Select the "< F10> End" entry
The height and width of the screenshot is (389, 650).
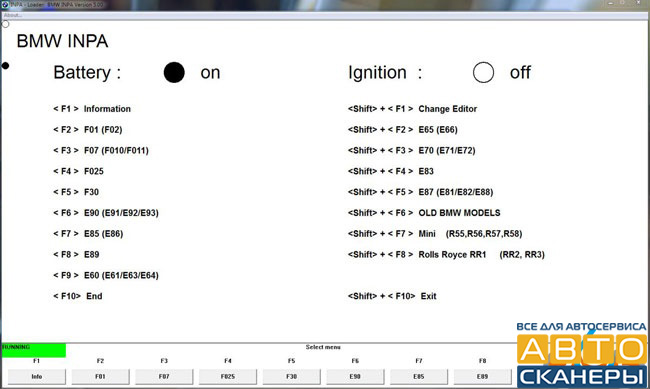(78, 296)
